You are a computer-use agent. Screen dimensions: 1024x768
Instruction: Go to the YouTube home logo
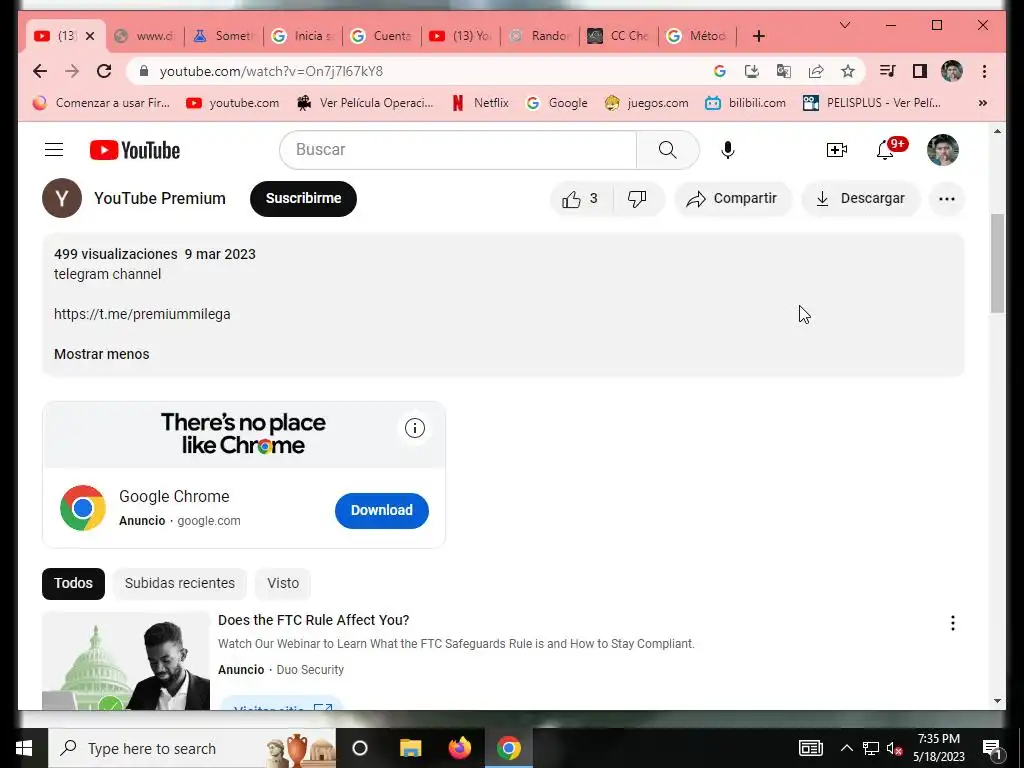pyautogui.click(x=135, y=150)
